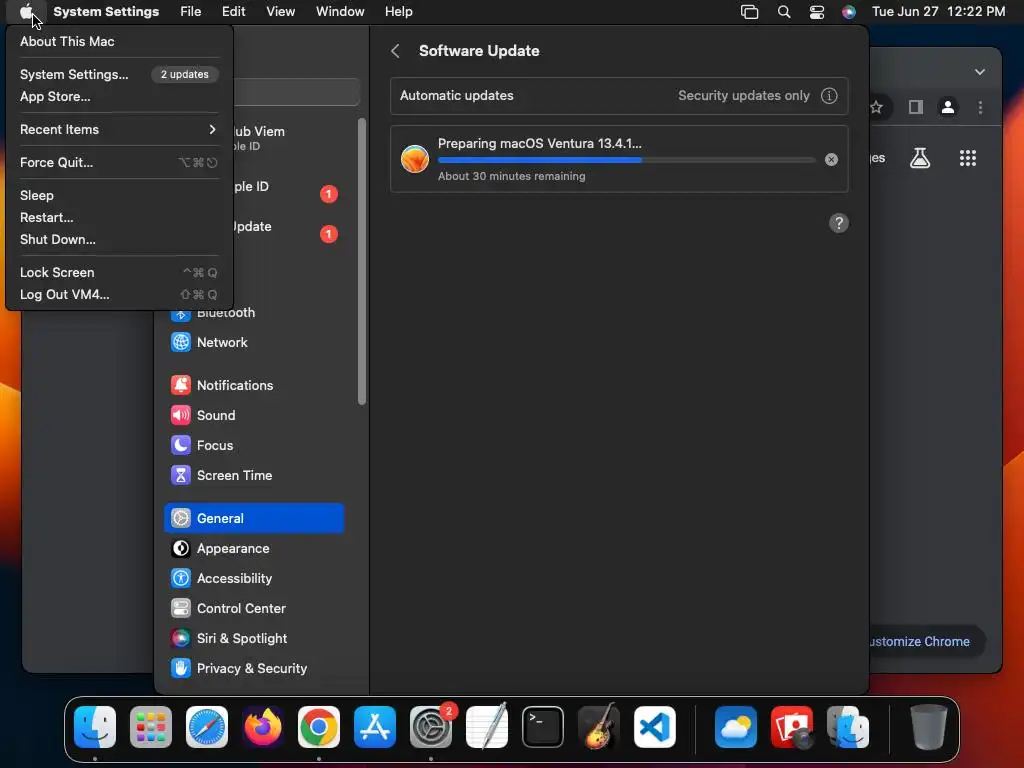Expand the Recent Items submenu
1024x768 pixels.
coord(120,129)
